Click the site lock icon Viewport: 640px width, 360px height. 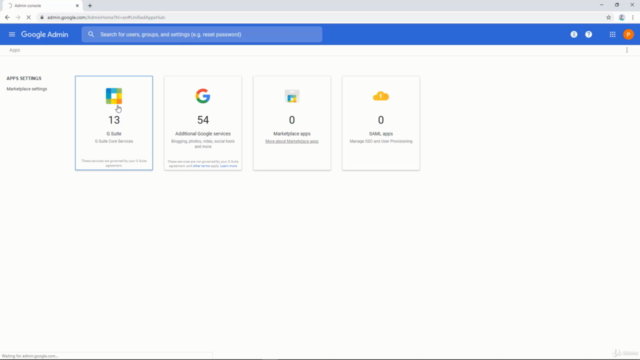[x=42, y=17]
